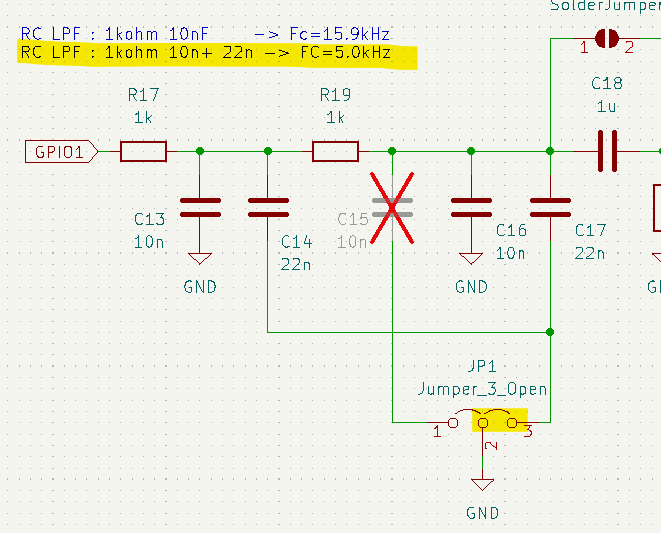Select the Fc=15.9kHz blue note text

coord(339,34)
